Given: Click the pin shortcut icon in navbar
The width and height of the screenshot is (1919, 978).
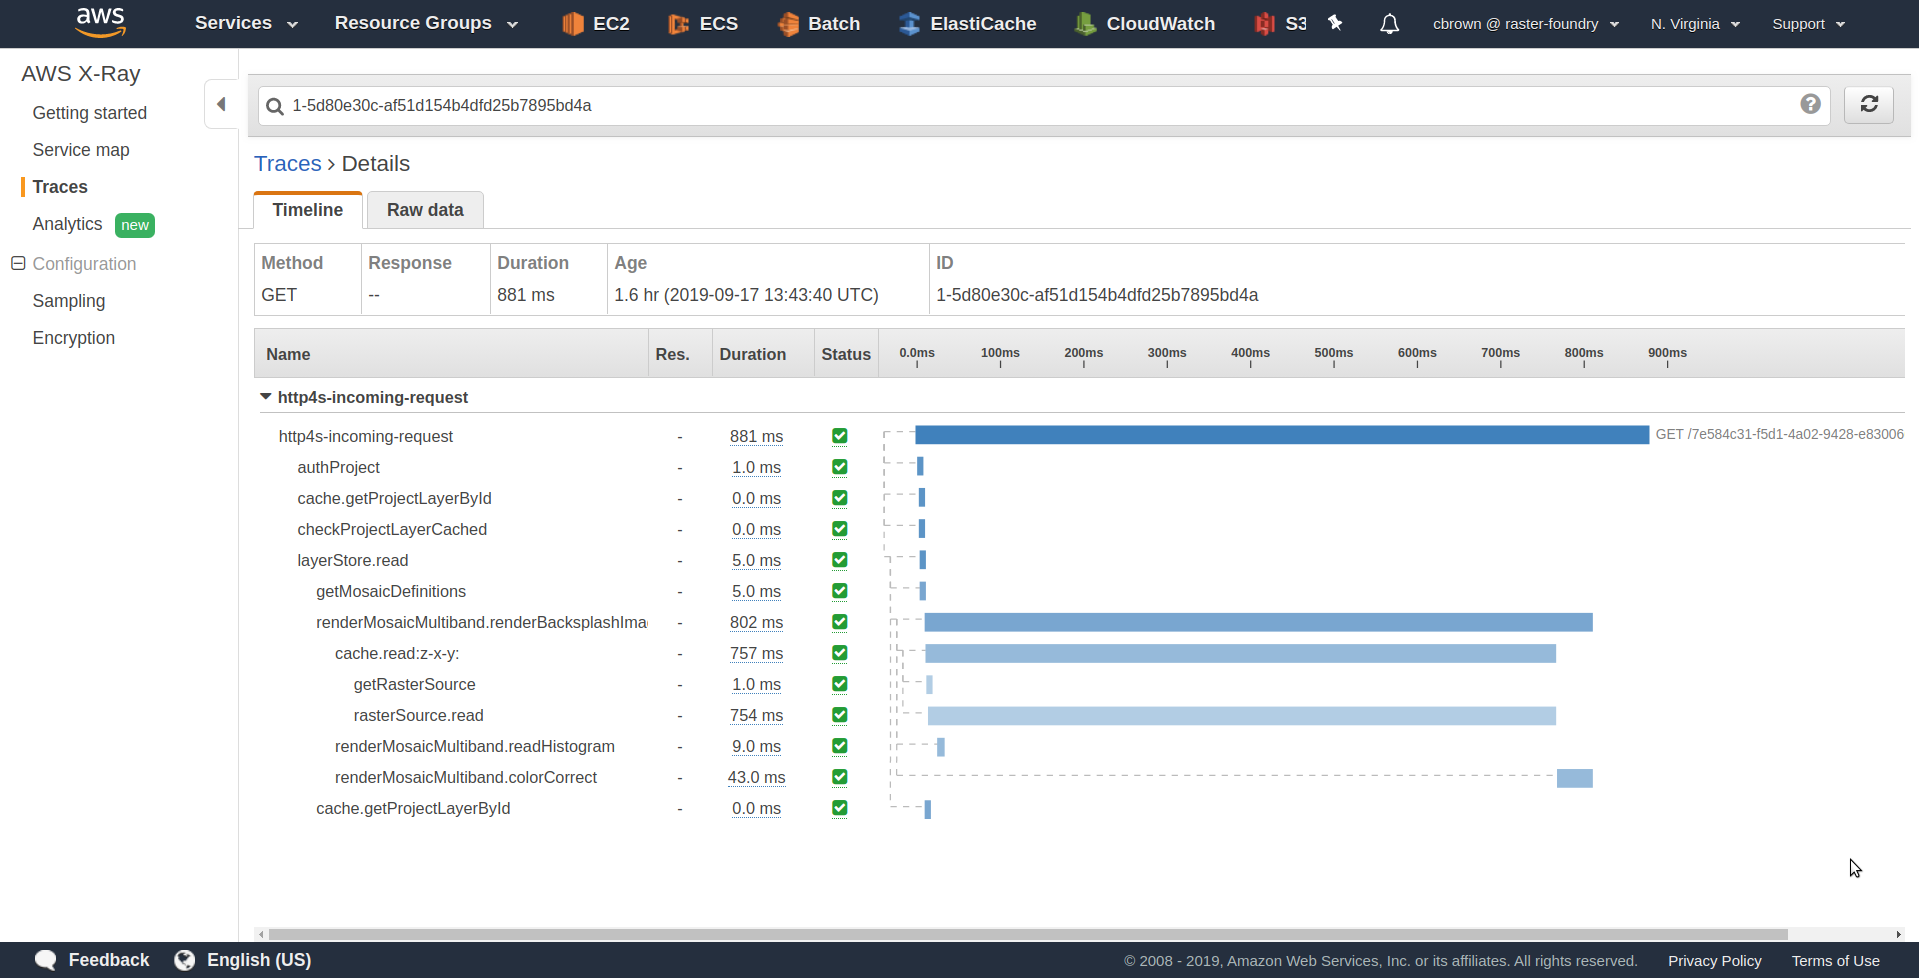Looking at the screenshot, I should (1335, 23).
